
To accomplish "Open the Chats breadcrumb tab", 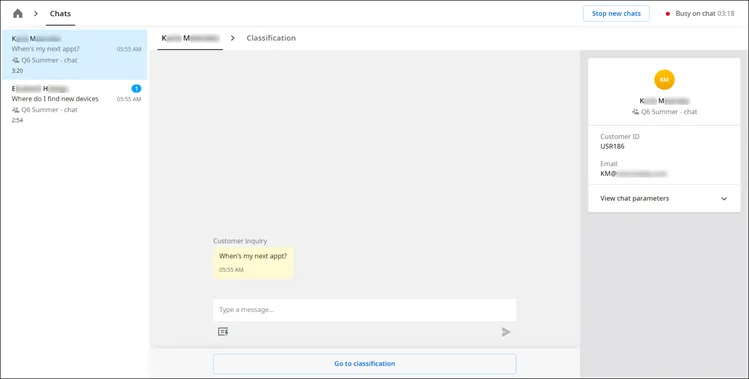I will pos(60,13).
